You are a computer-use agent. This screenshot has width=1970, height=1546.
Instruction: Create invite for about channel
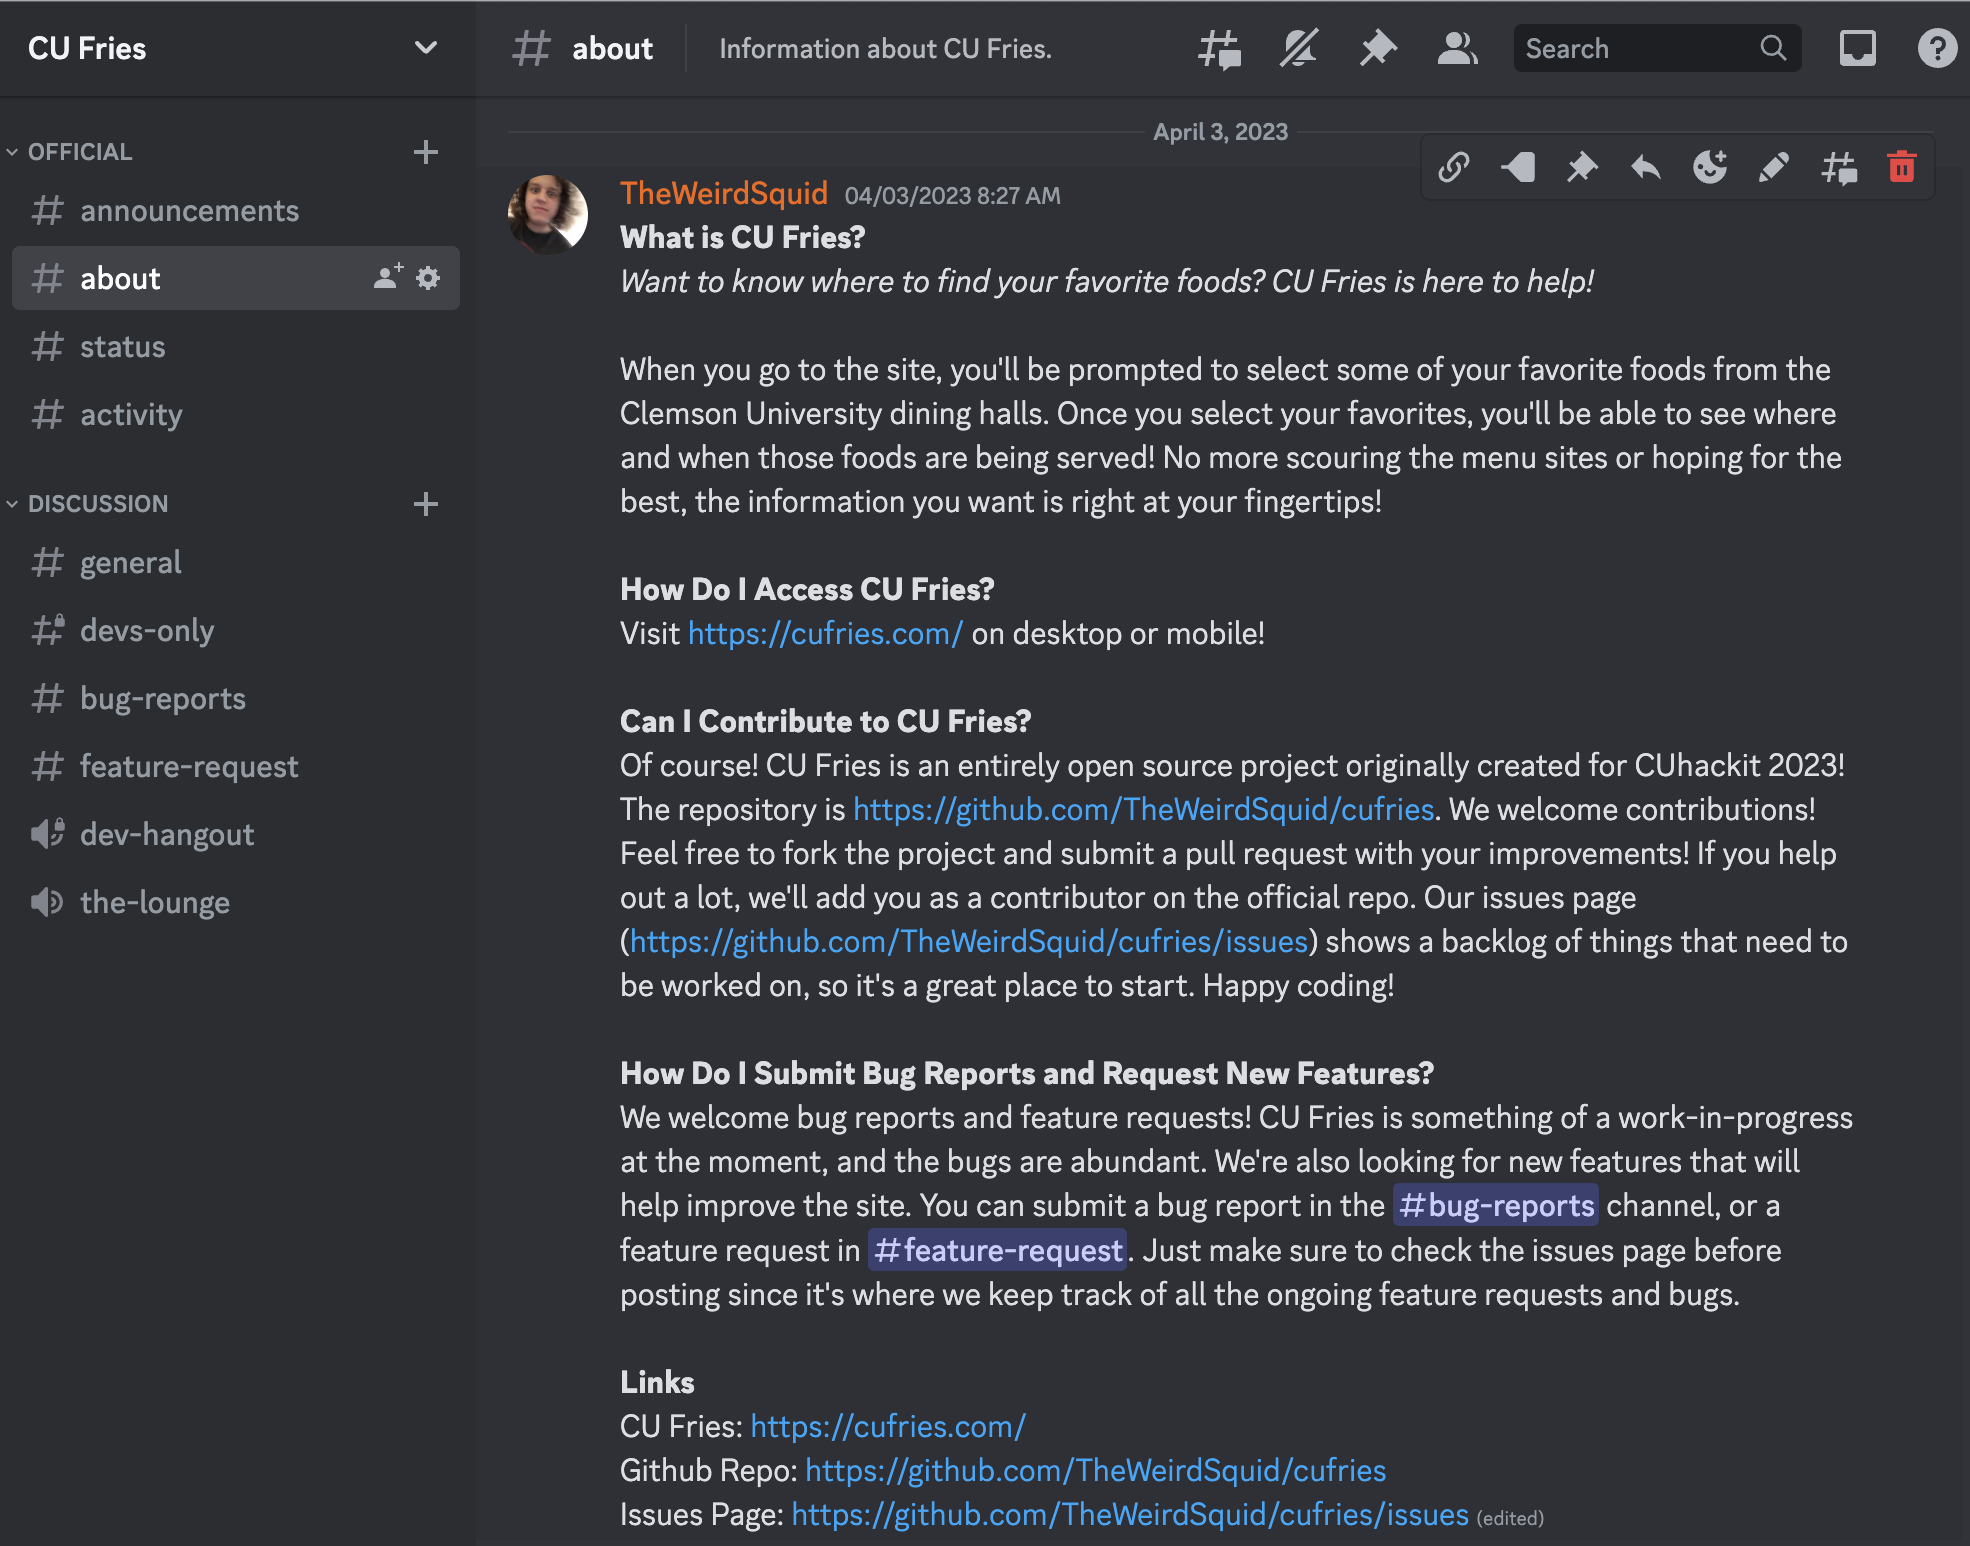point(388,277)
